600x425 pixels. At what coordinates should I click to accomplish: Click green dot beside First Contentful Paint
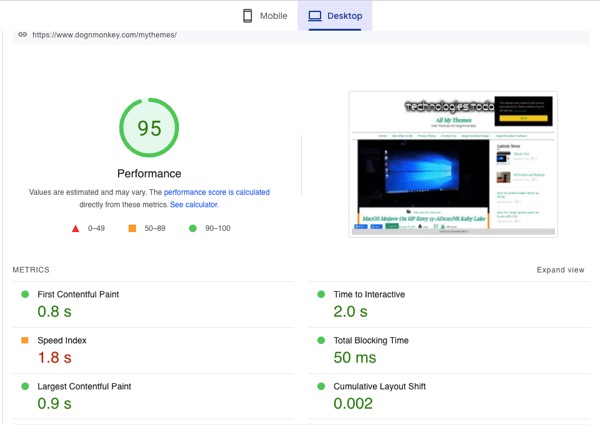pos(25,295)
